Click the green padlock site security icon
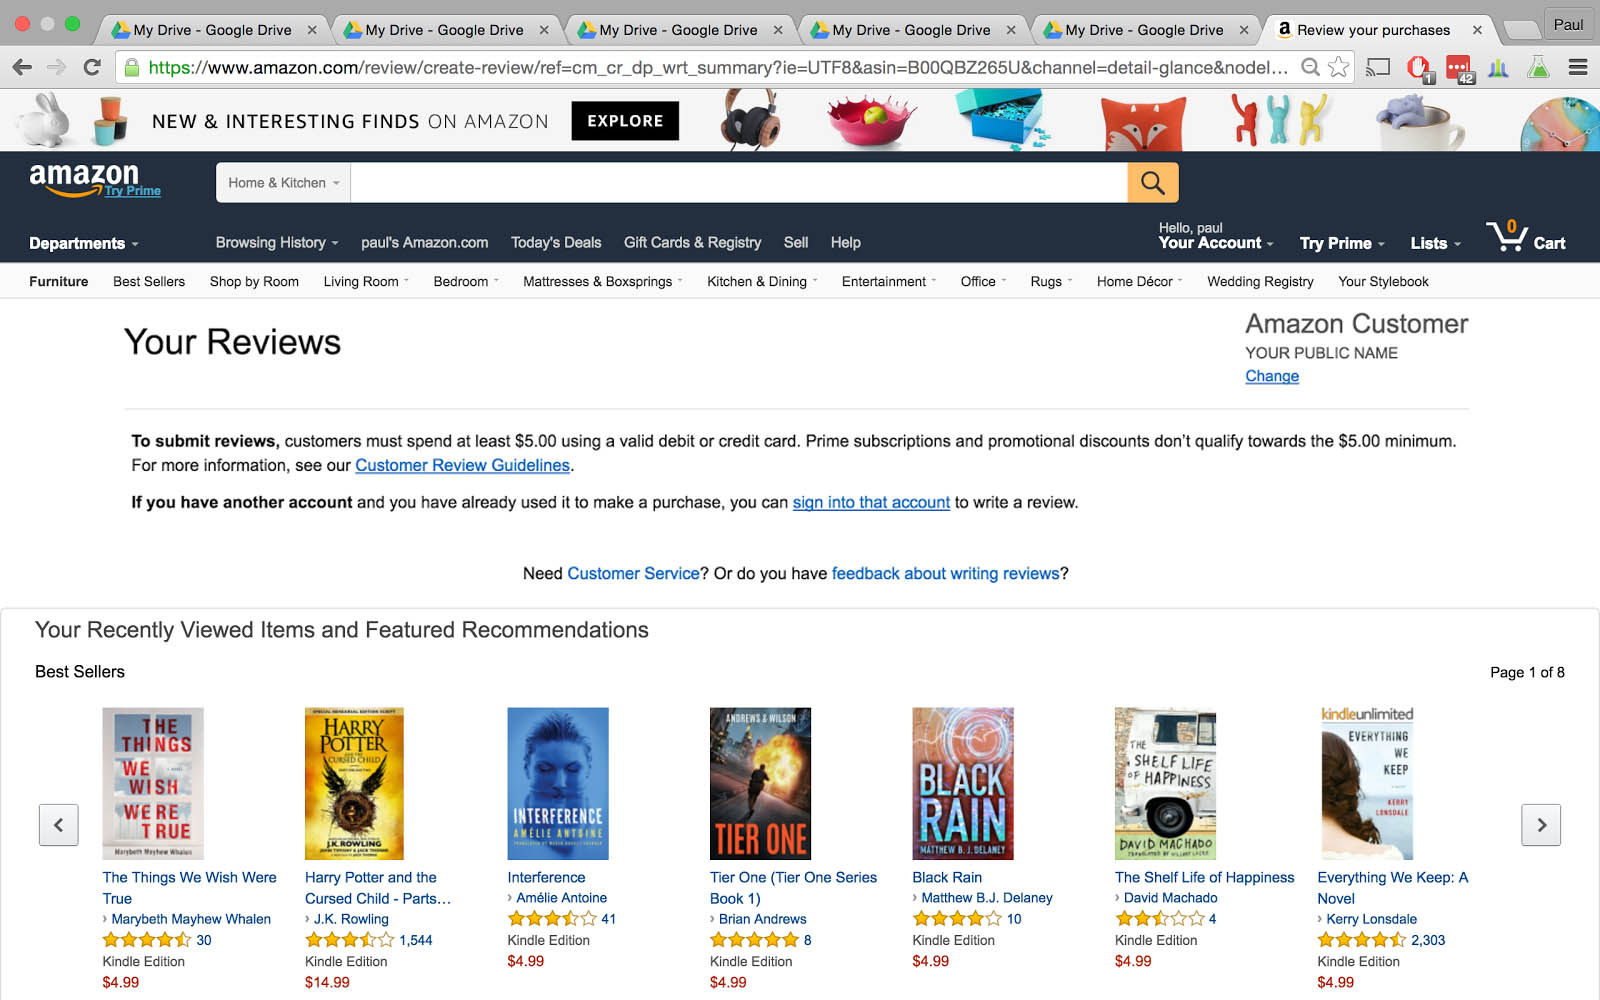The image size is (1600, 1000). coord(130,67)
